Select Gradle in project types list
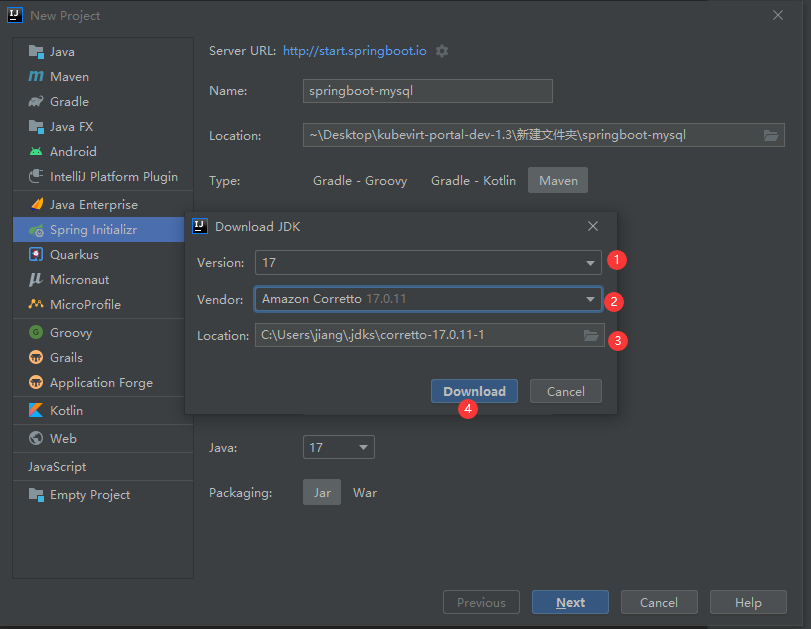 (x=103, y=101)
